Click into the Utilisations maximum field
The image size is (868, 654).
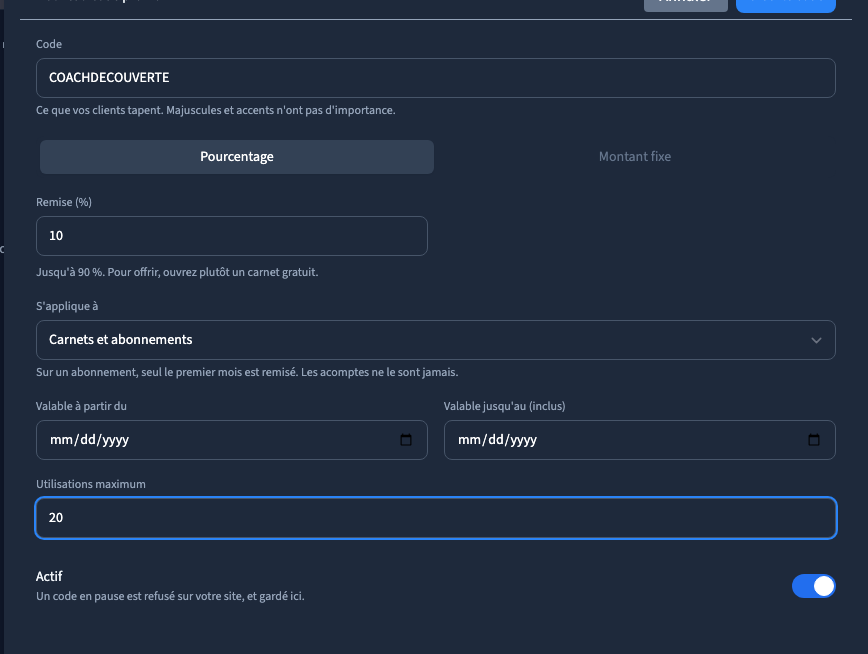click(x=436, y=518)
